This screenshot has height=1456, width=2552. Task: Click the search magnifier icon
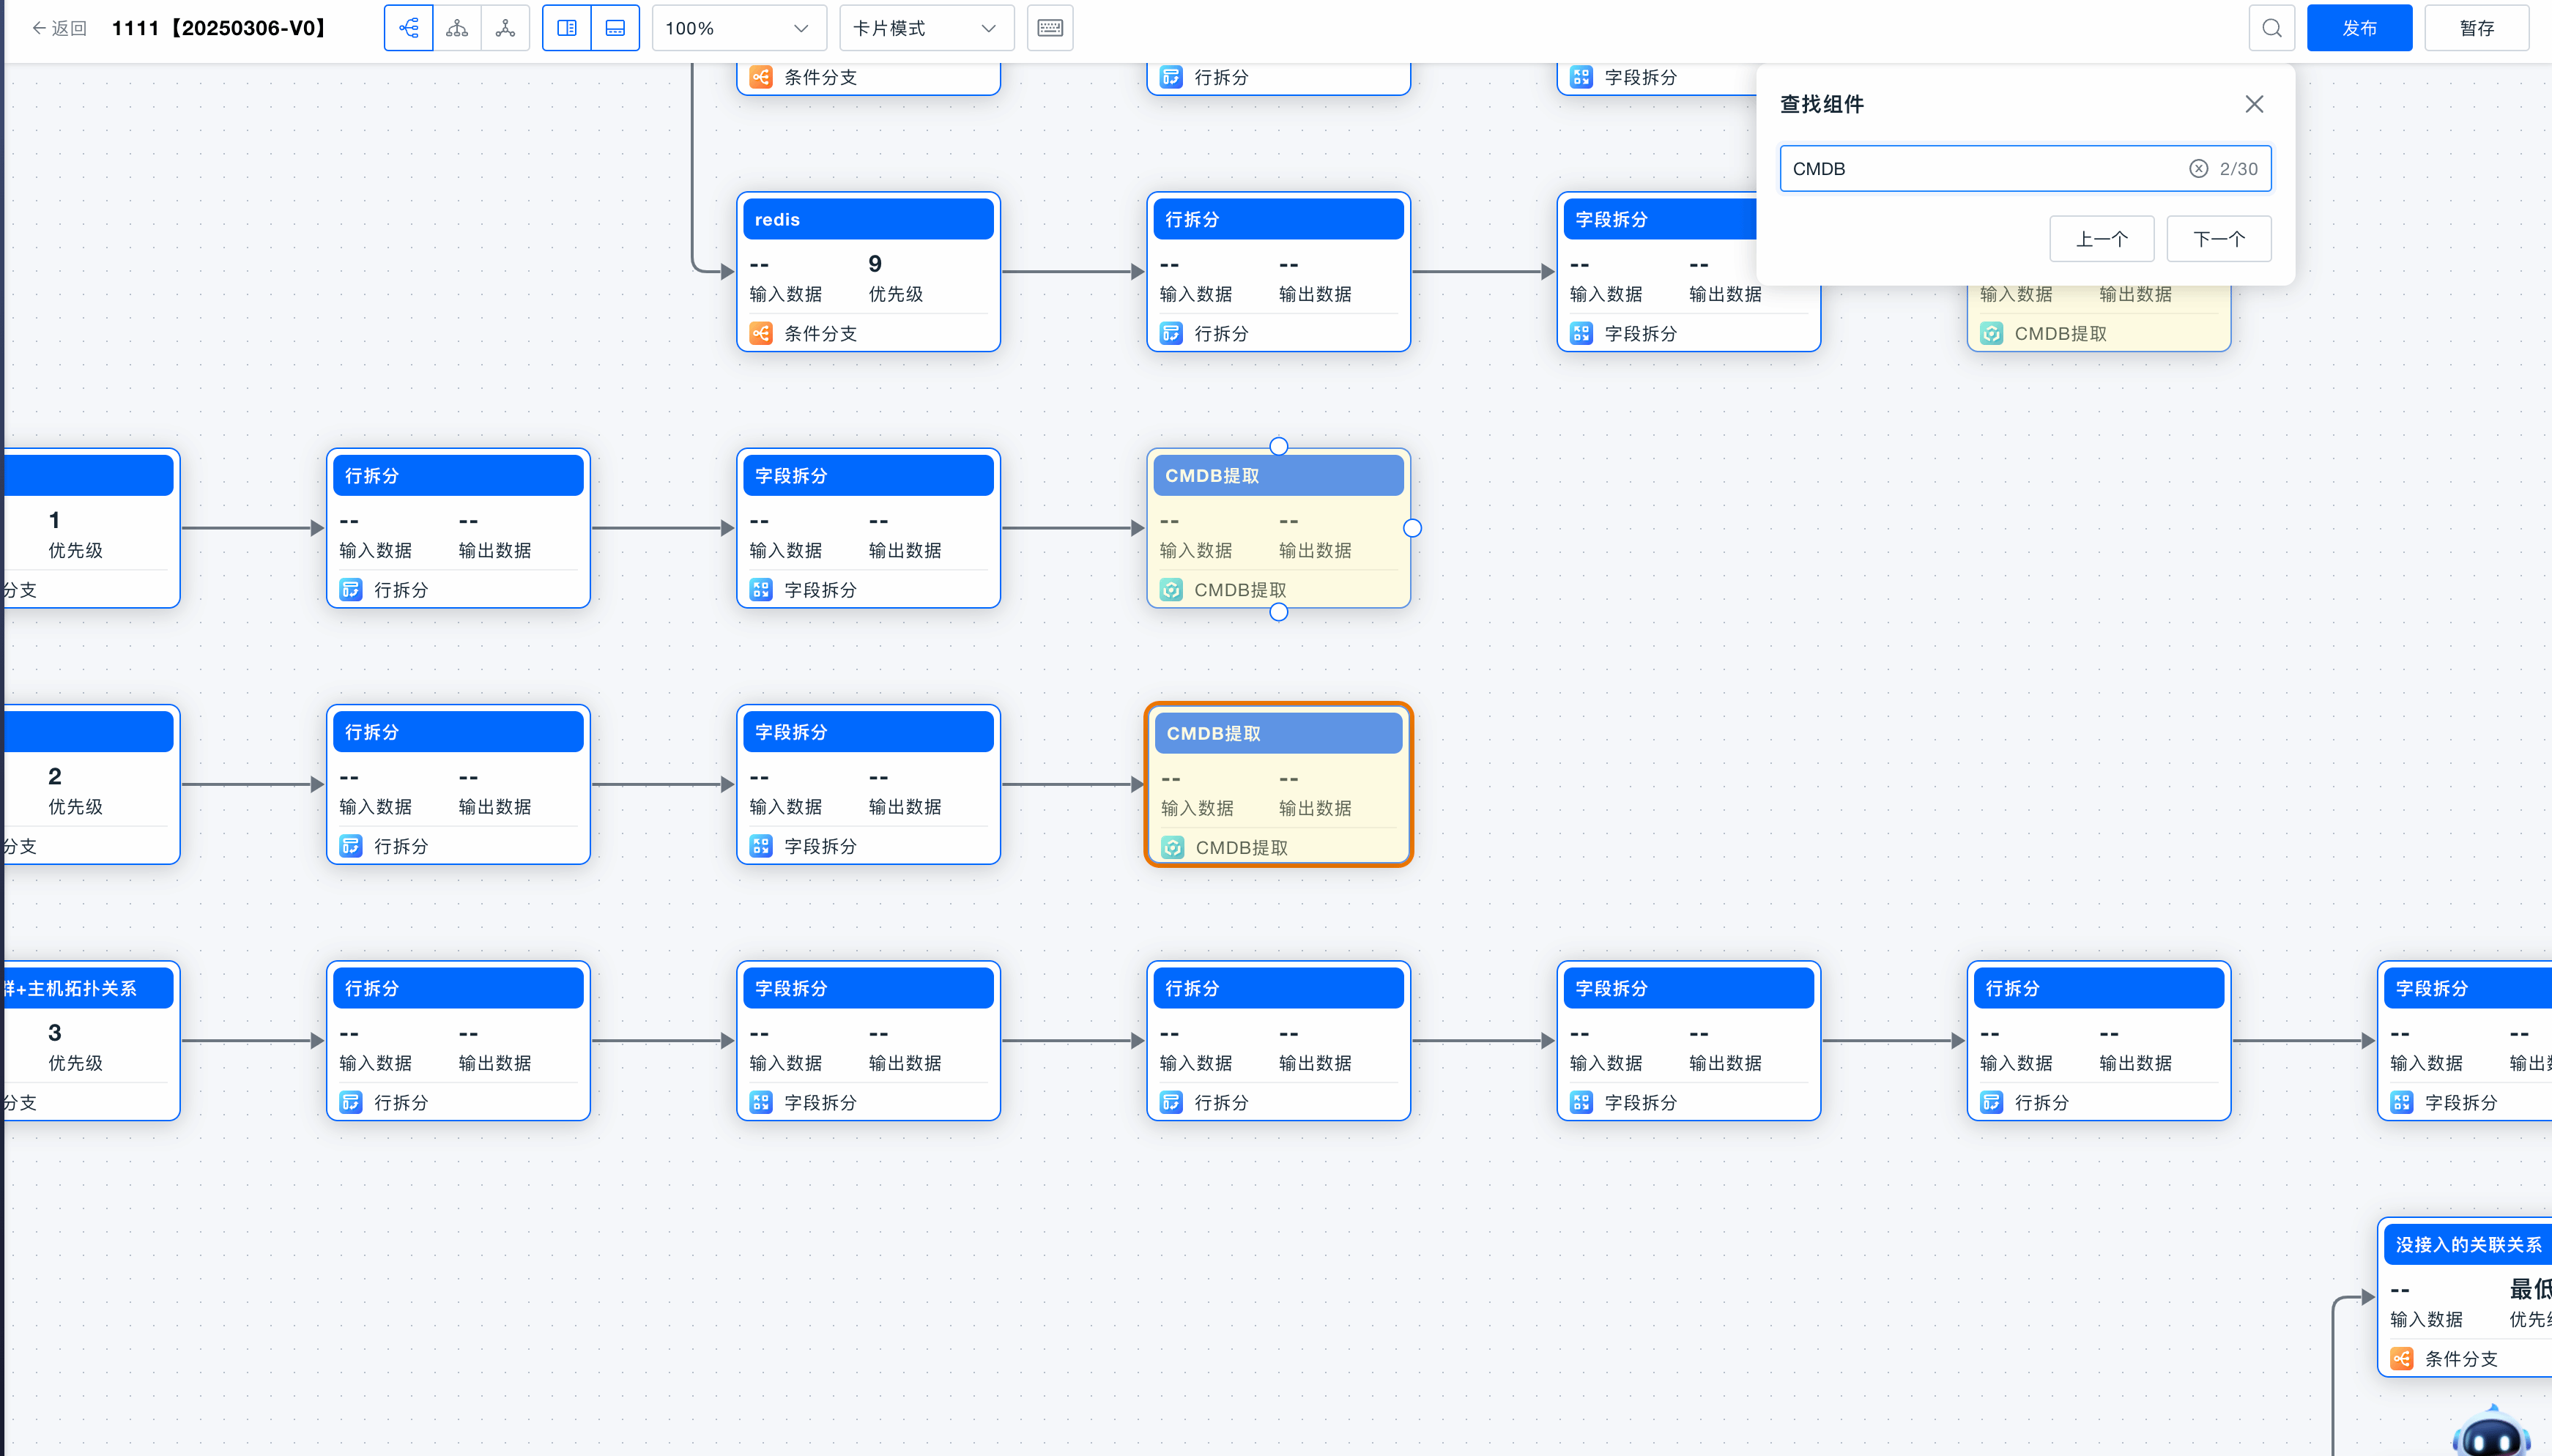pos(2271,28)
